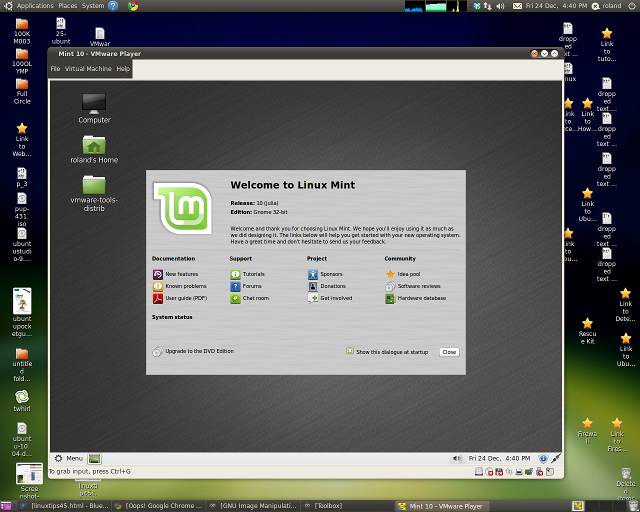Open the Tutorials link
This screenshot has height=512, width=640.
coord(253,274)
